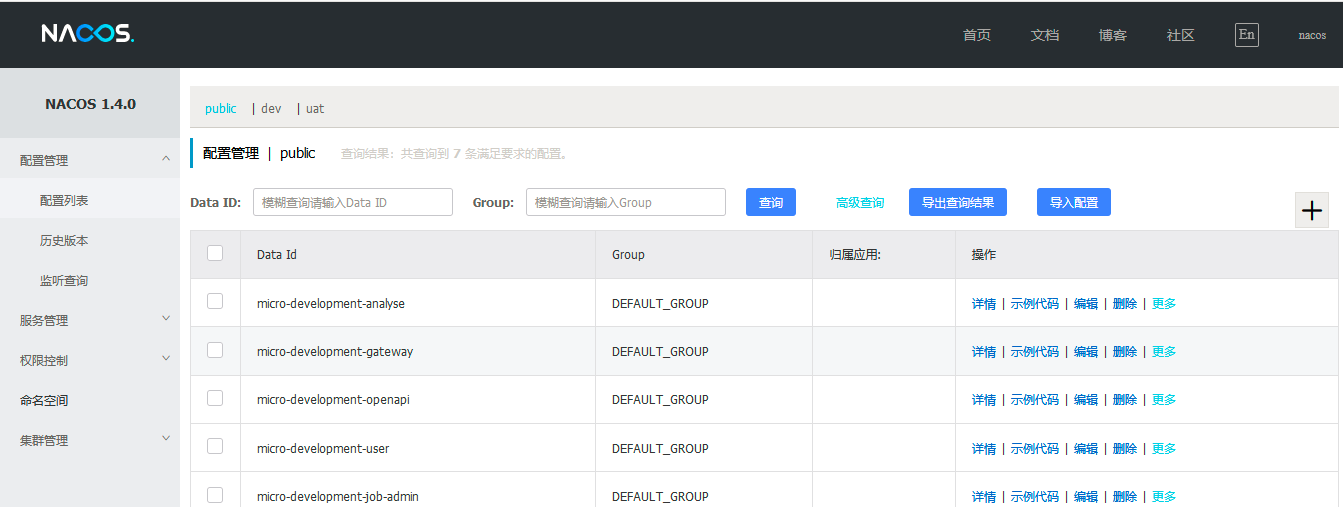Select 监听查询 in the sidebar

click(x=90, y=280)
